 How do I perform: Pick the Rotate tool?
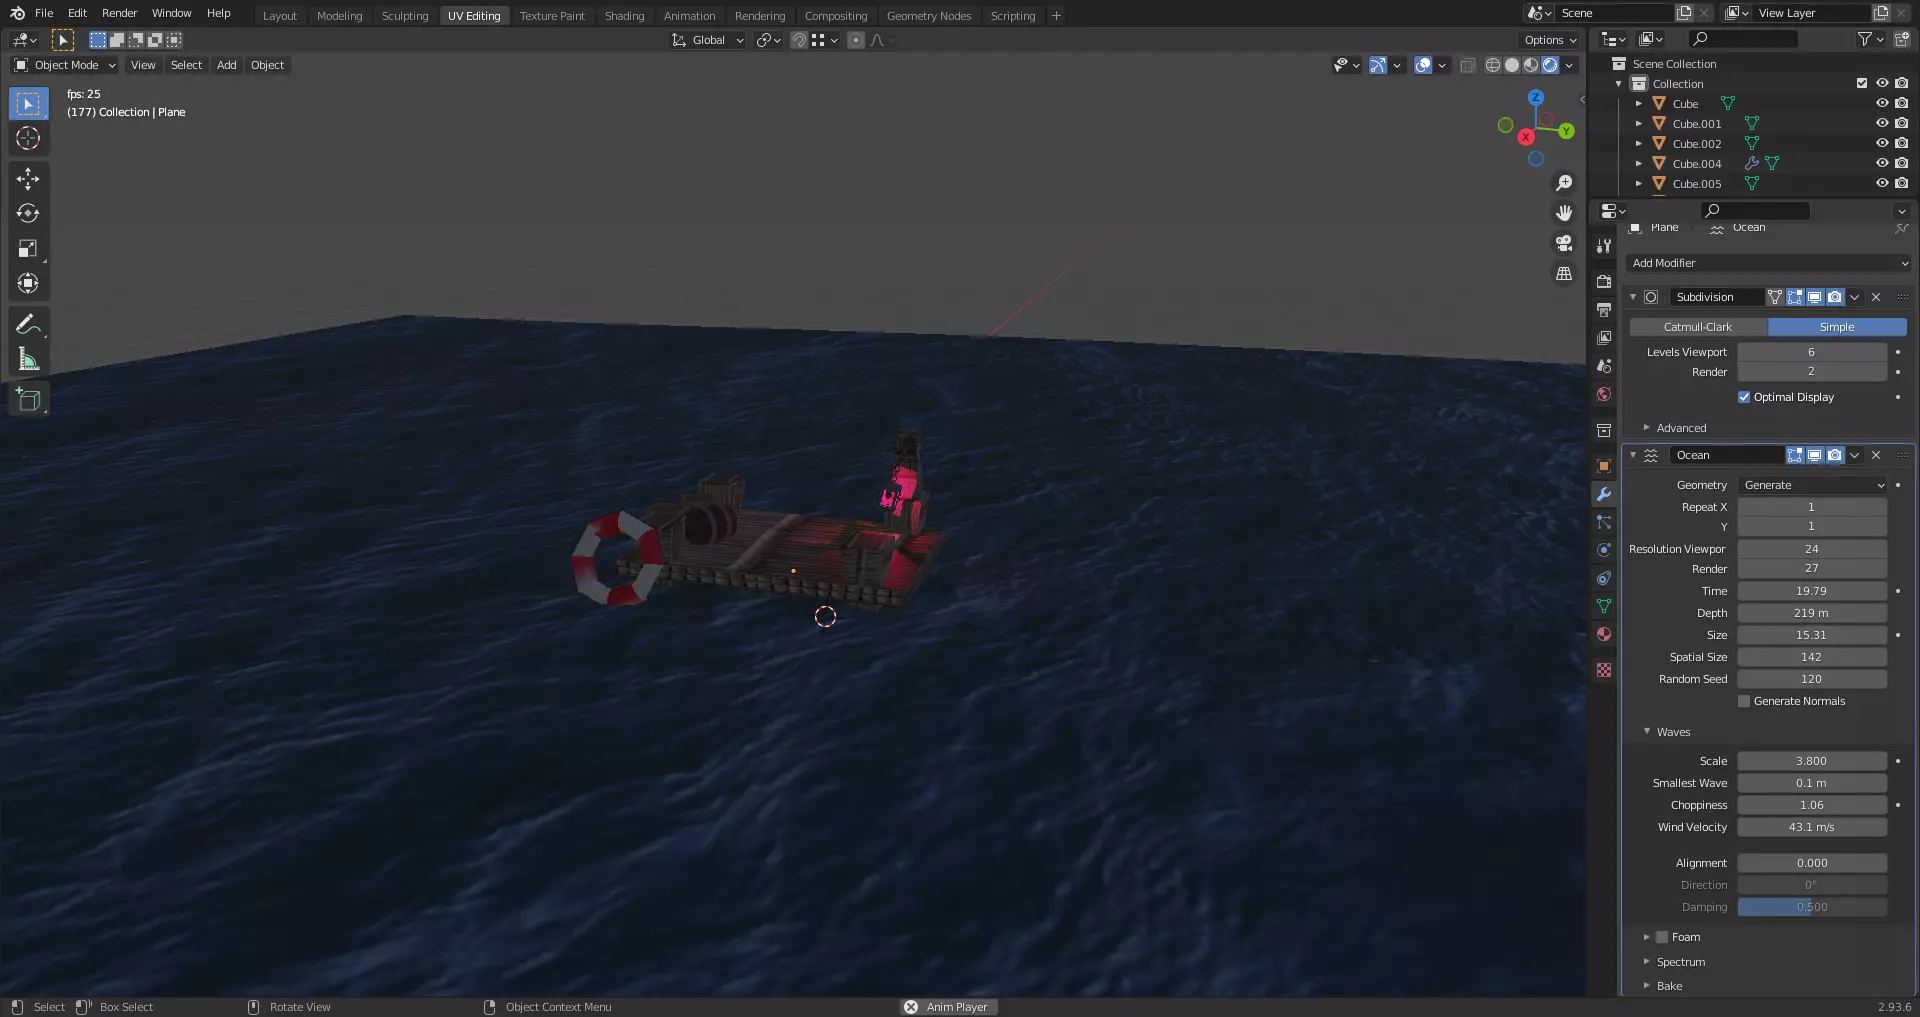pos(28,214)
